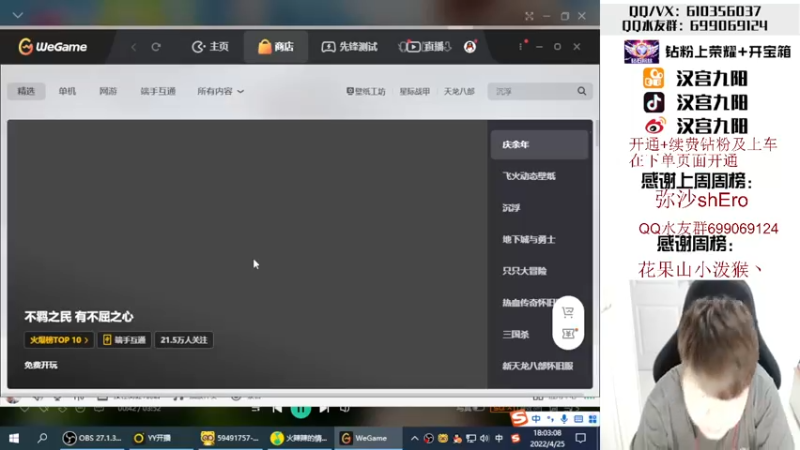The image size is (800, 450).
Task: Click the 21.5万人关注 tag
Action: (184, 340)
